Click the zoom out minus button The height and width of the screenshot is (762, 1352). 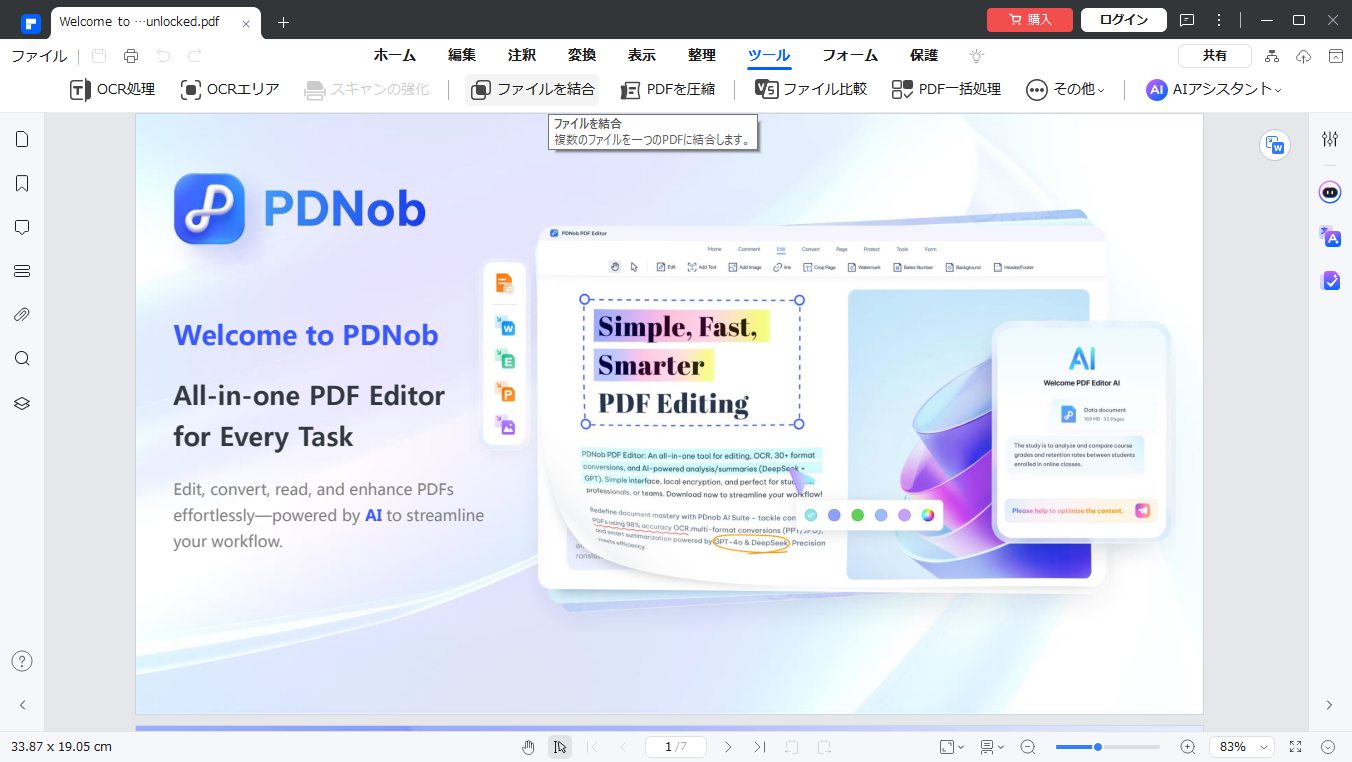[1027, 747]
